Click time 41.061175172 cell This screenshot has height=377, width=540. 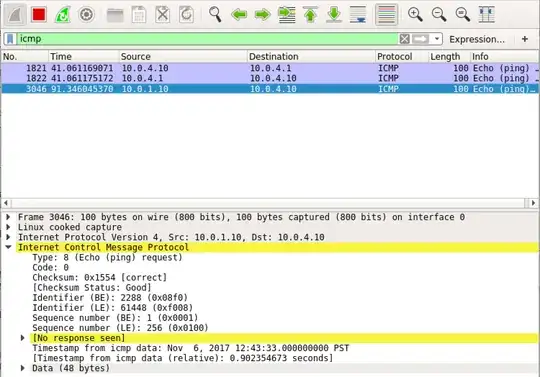(82, 78)
